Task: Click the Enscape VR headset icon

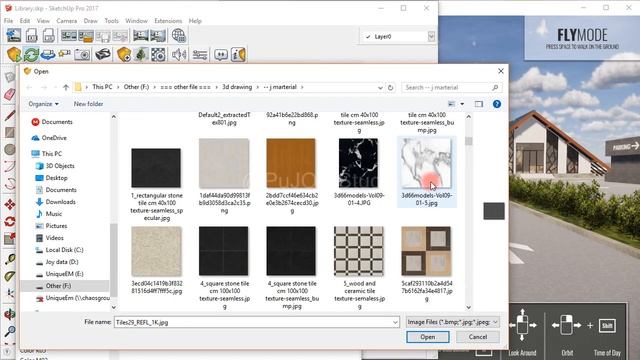Action: click(x=102, y=54)
